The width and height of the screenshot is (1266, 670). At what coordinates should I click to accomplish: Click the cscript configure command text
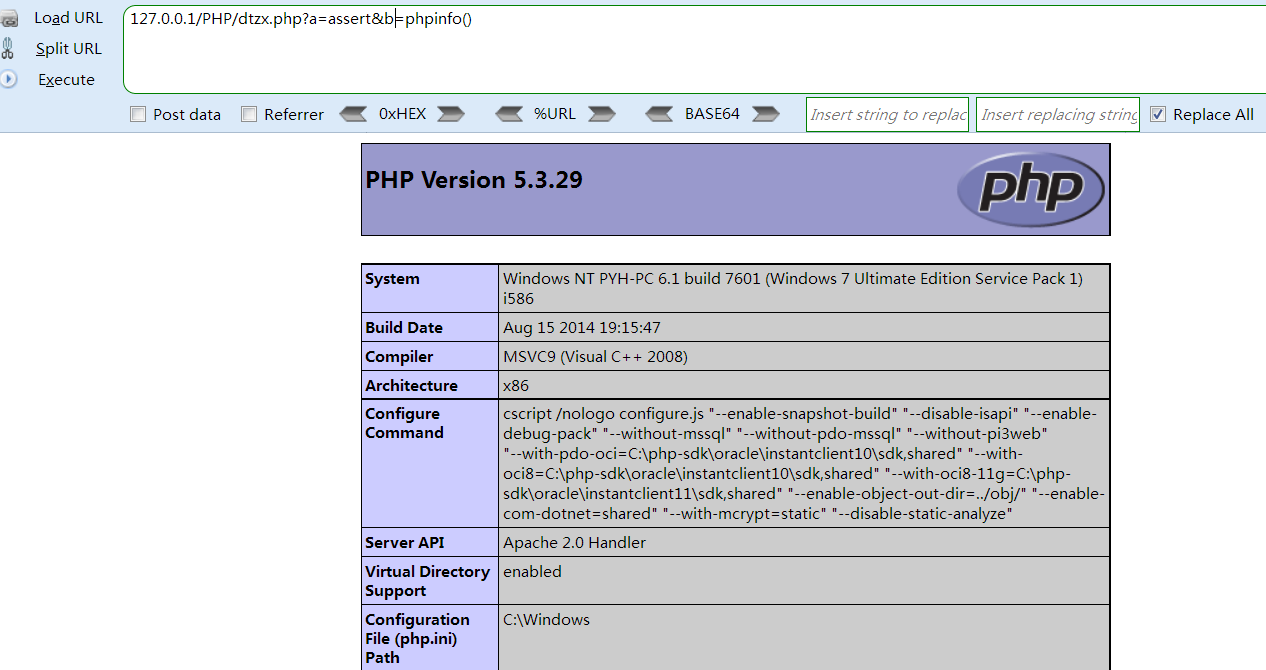(x=804, y=463)
